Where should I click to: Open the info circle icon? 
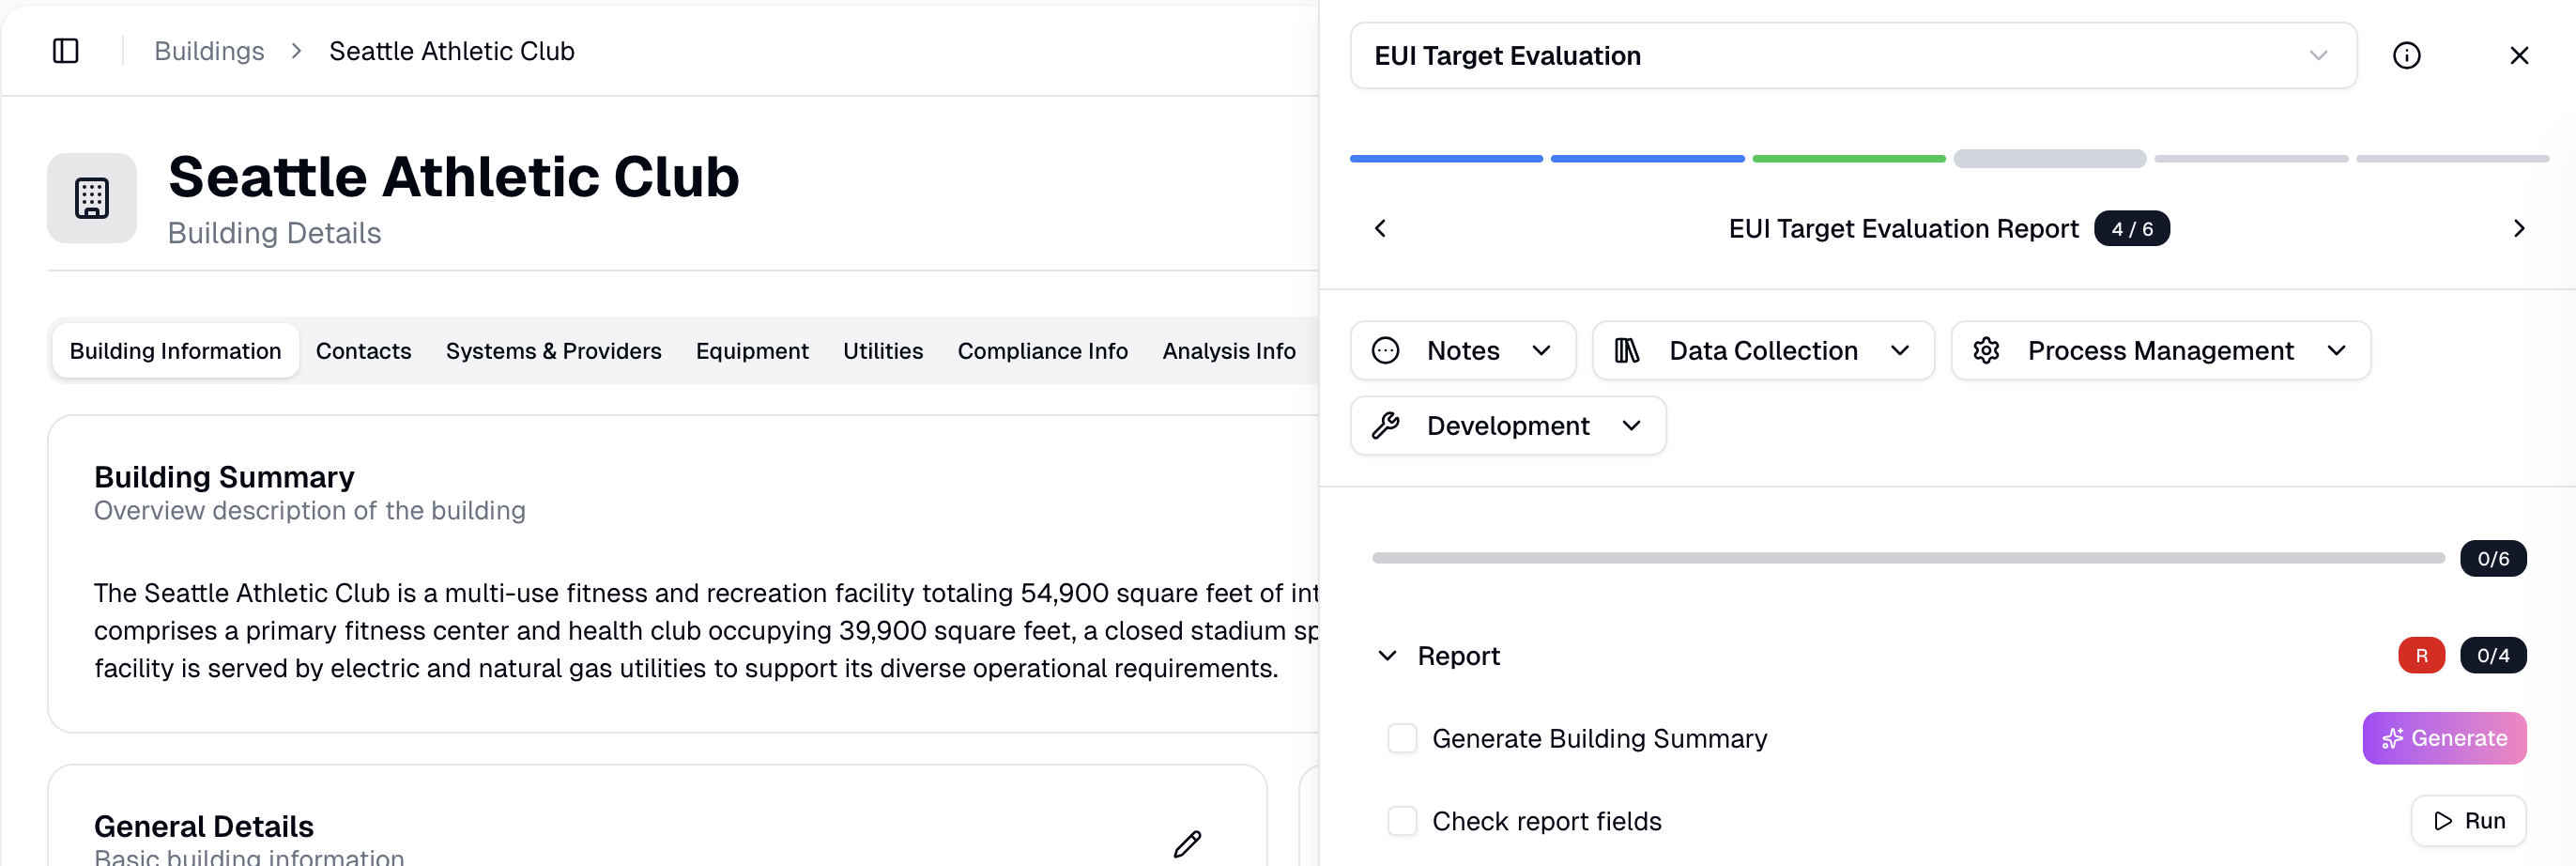pyautogui.click(x=2406, y=56)
